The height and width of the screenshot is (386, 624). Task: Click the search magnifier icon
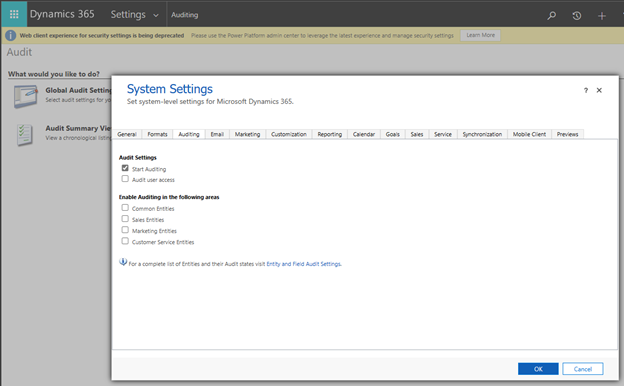point(552,16)
